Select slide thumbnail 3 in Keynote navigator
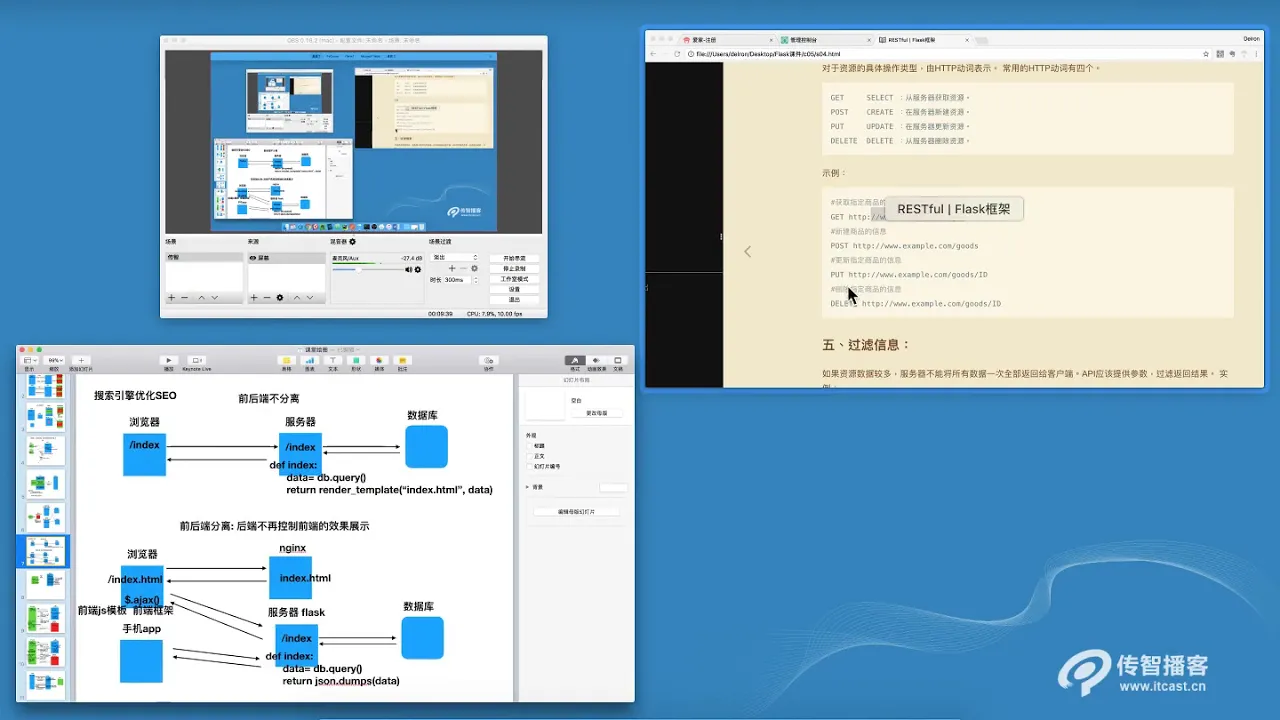 click(46, 416)
